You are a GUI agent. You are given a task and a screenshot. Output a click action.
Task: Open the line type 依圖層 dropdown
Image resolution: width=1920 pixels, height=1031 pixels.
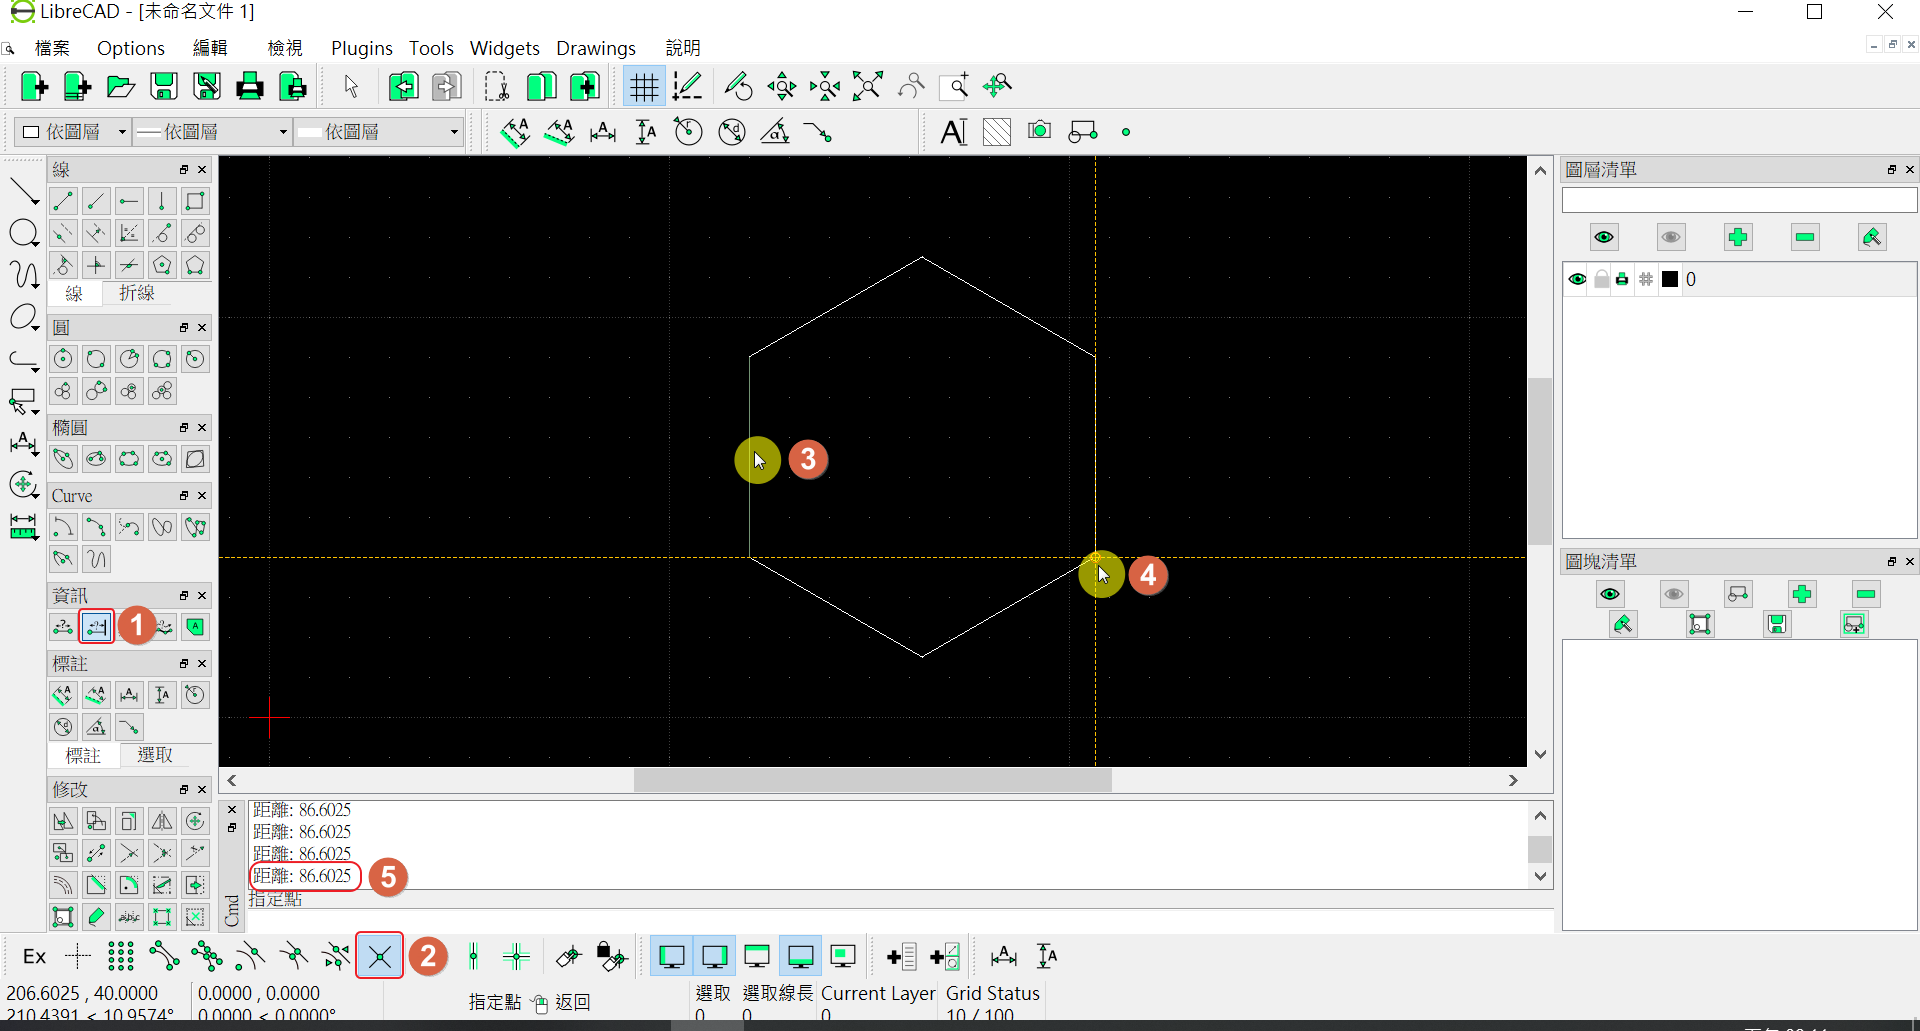[378, 132]
